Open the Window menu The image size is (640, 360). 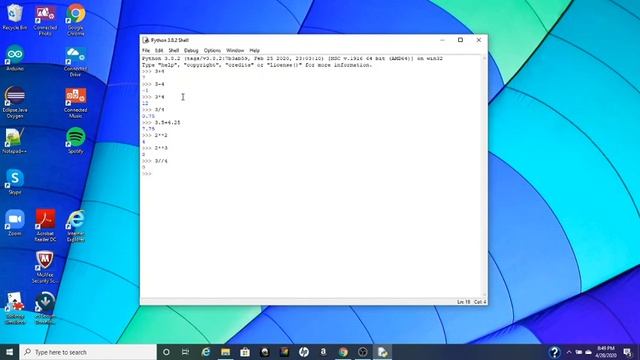coord(235,51)
